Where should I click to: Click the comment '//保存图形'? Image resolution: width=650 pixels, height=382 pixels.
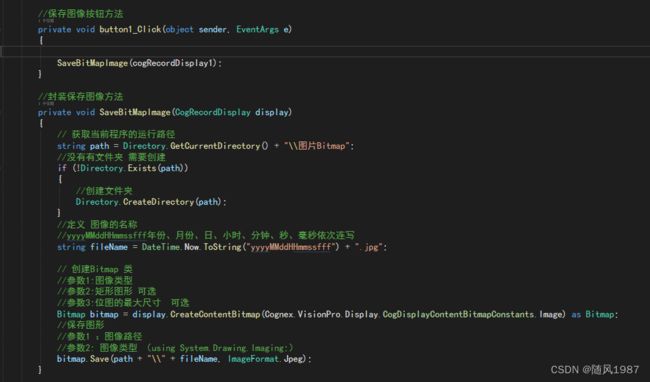pyautogui.click(x=80, y=325)
